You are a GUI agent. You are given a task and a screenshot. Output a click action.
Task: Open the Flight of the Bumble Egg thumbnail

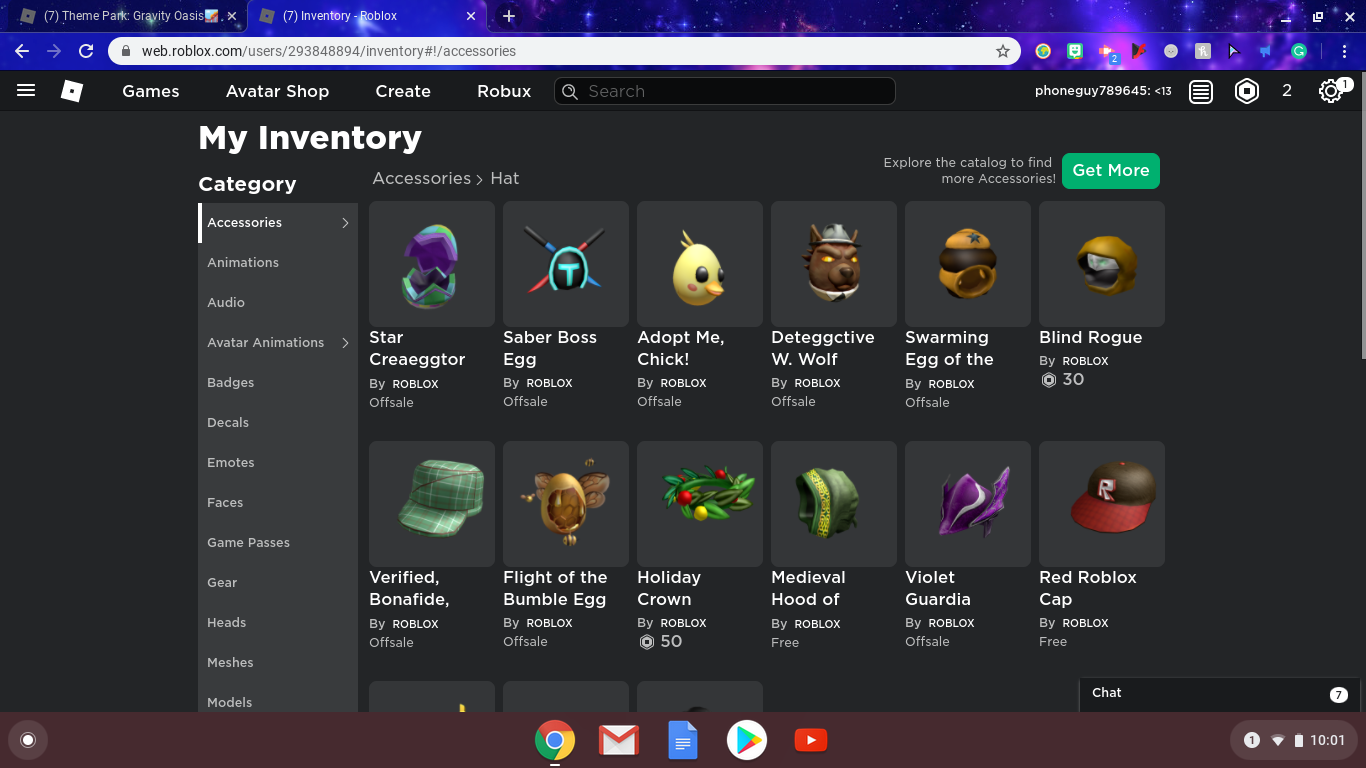566,504
